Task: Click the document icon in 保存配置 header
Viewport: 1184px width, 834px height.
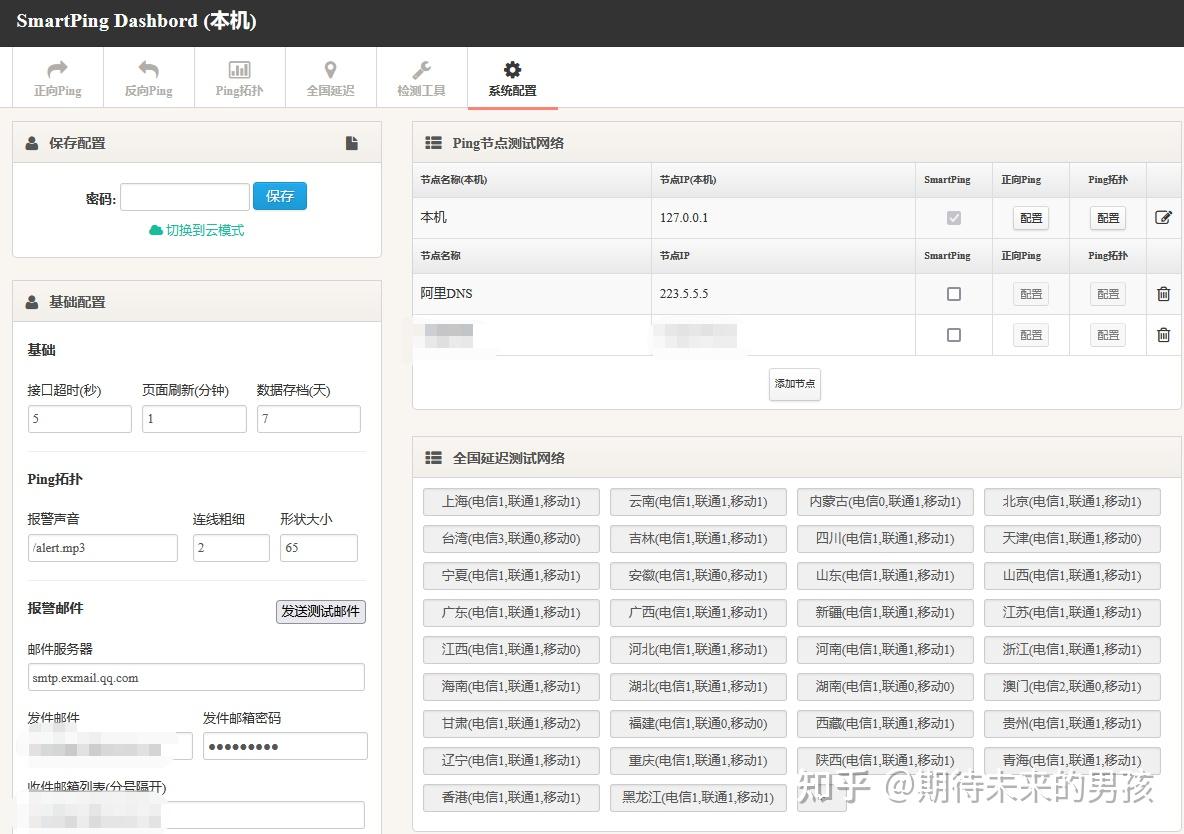Action: click(x=352, y=142)
